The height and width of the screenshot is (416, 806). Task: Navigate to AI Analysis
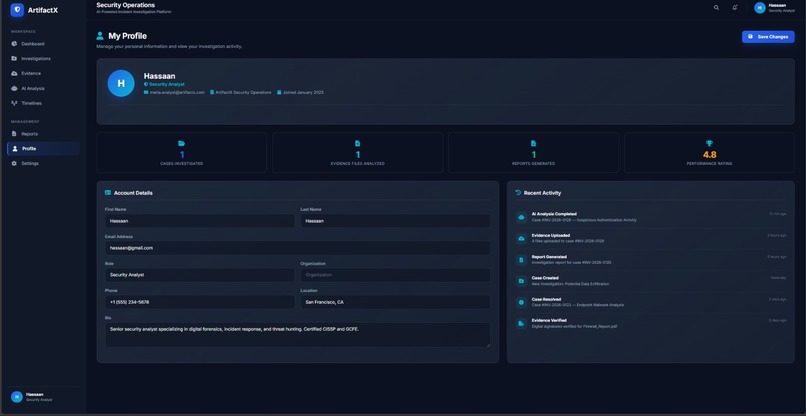43,88
